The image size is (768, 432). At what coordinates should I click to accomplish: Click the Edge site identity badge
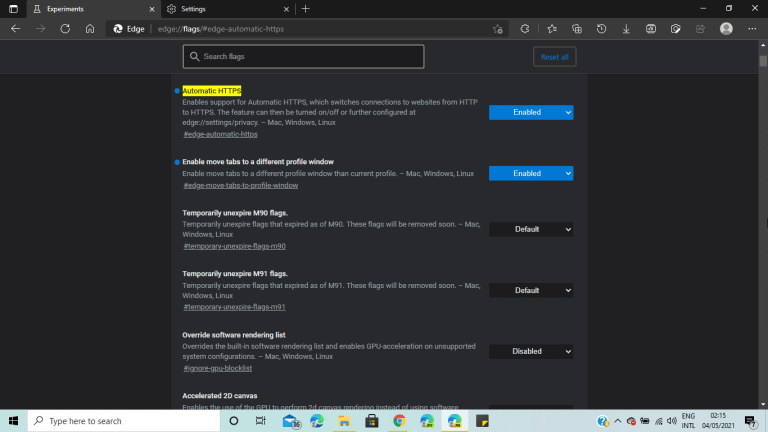(128, 29)
